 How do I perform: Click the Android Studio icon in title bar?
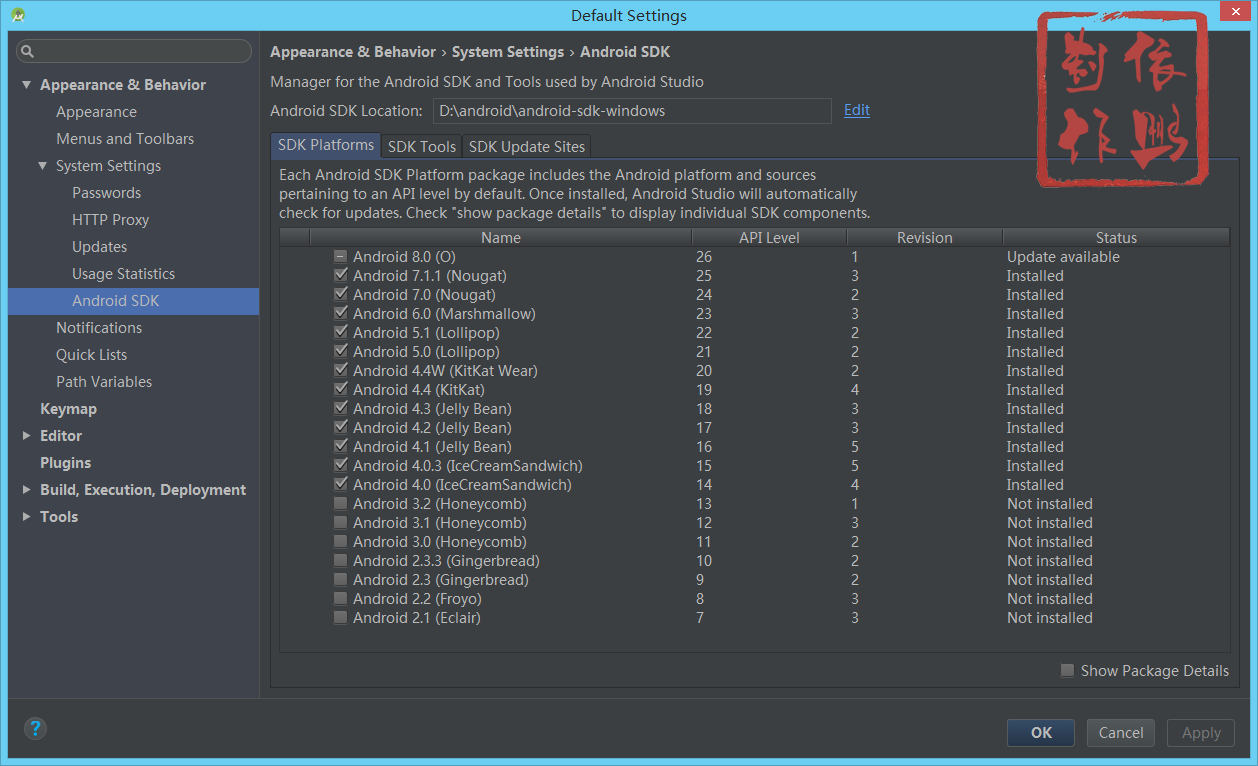click(x=18, y=15)
